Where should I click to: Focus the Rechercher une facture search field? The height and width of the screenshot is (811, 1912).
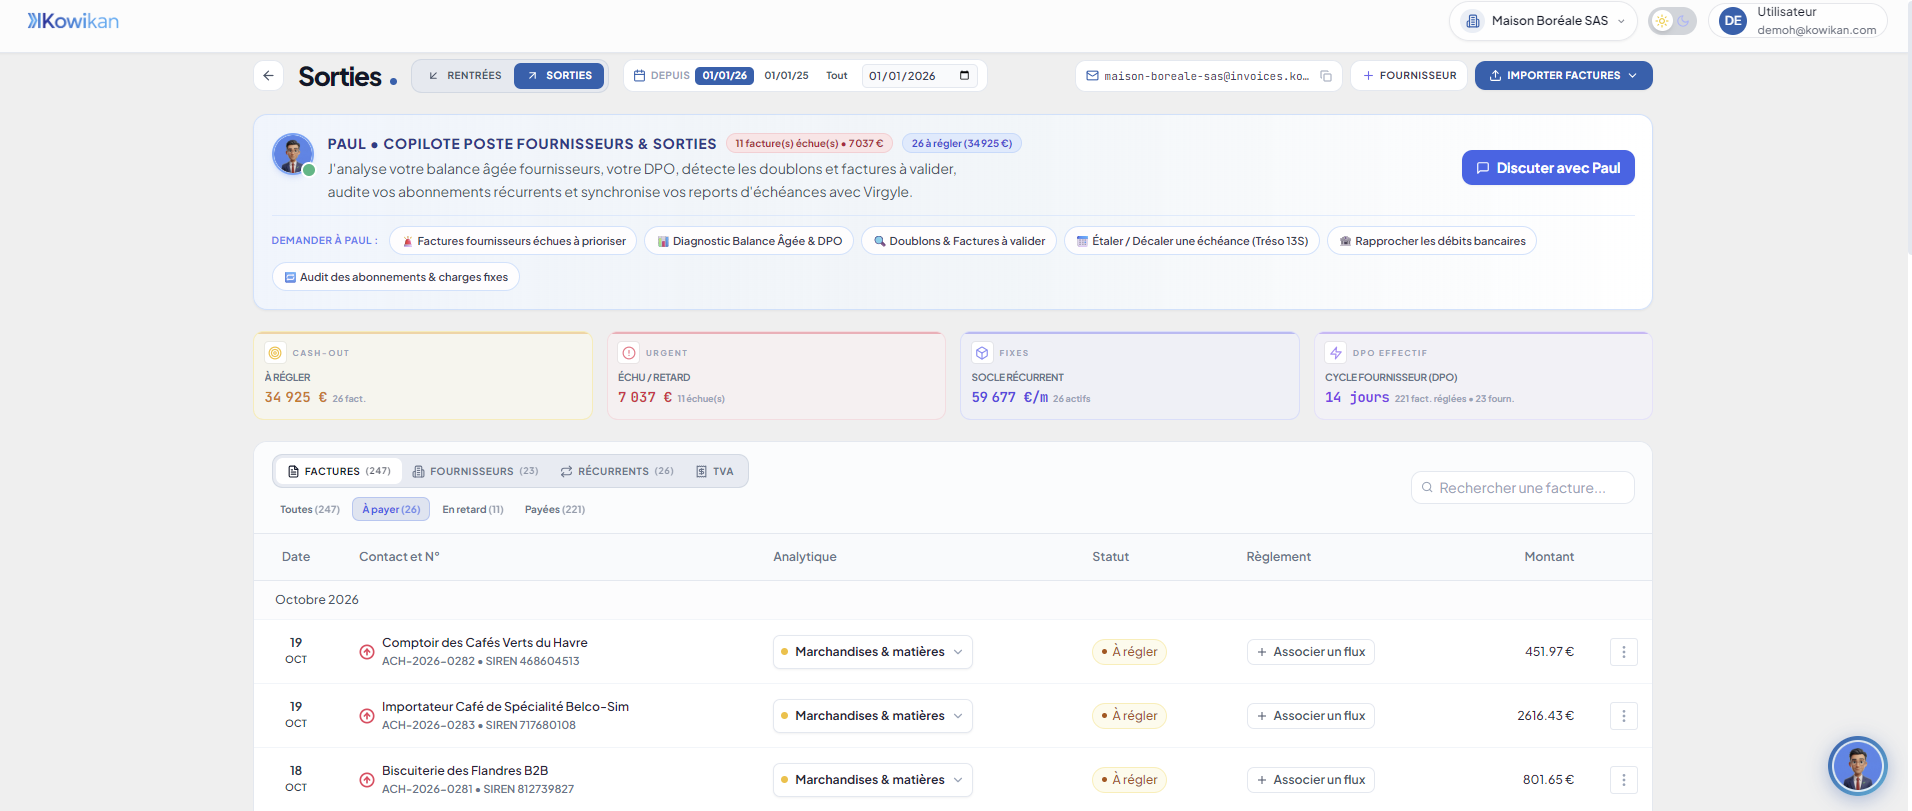(1523, 488)
